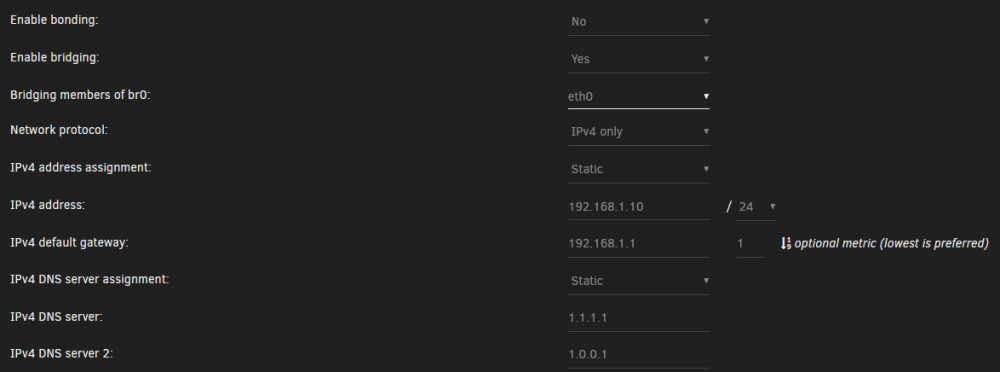Click the IPv4 default gateway field
This screenshot has height=372, width=1000.
point(638,244)
